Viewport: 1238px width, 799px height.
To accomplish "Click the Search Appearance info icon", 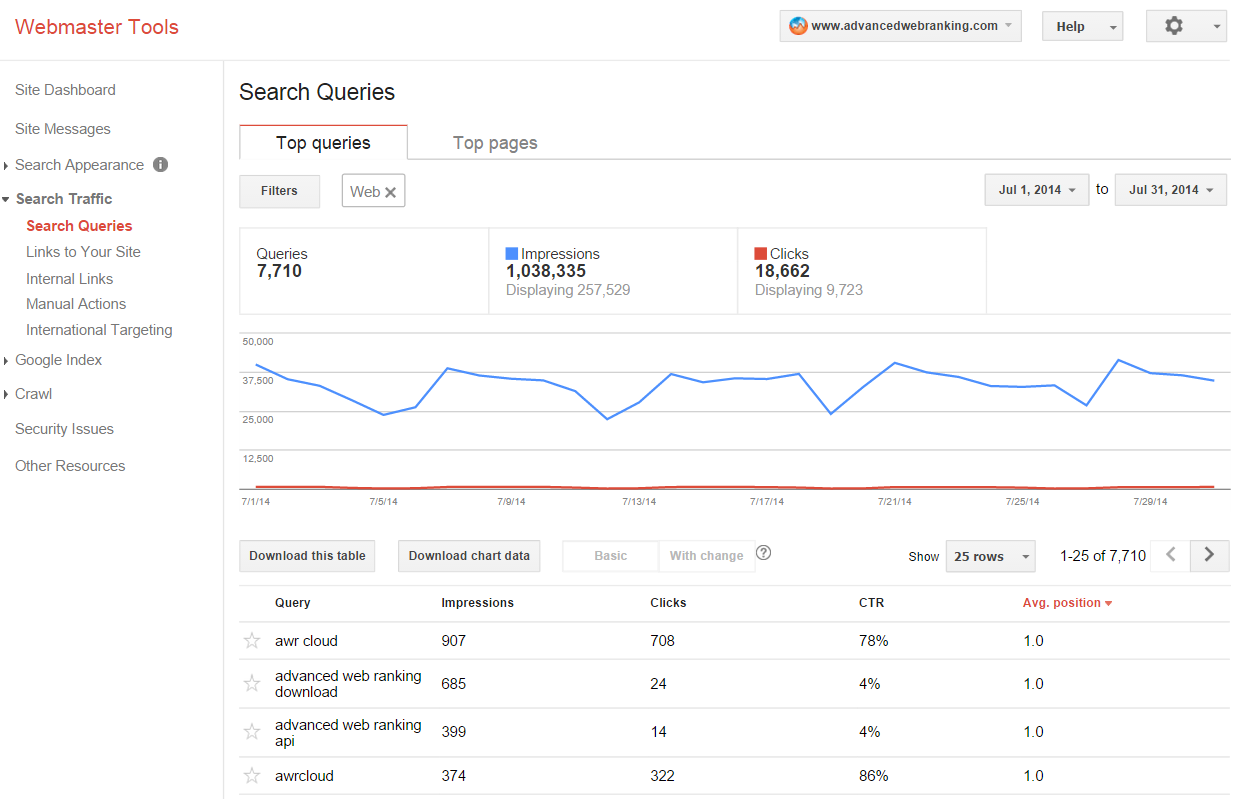I will point(160,165).
